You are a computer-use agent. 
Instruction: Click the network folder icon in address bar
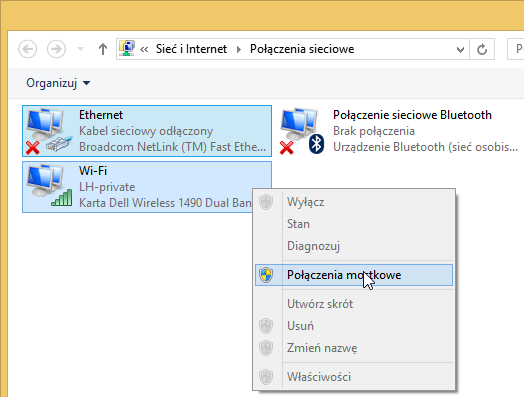[x=127, y=48]
